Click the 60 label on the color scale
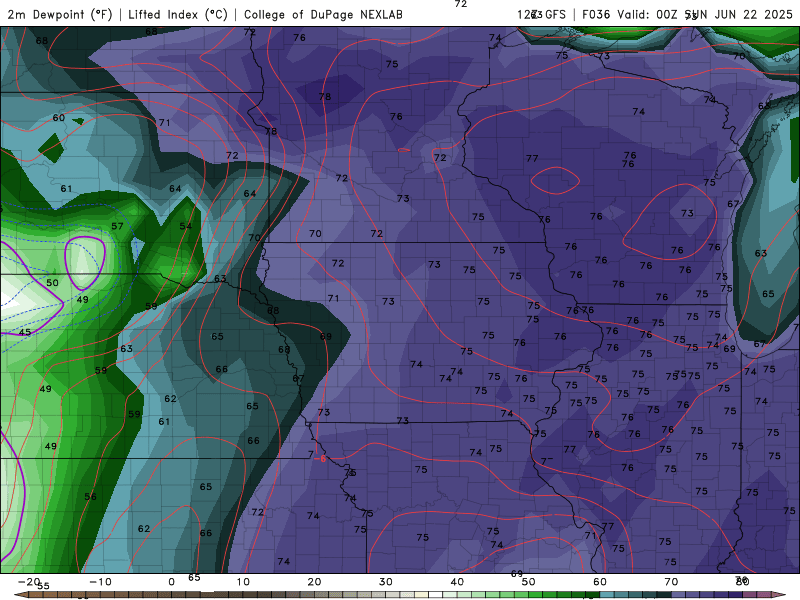800x600 pixels. (600, 582)
